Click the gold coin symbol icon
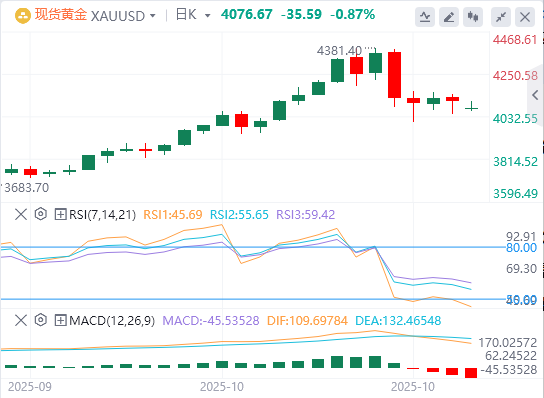The width and height of the screenshot is (544, 398). point(23,16)
